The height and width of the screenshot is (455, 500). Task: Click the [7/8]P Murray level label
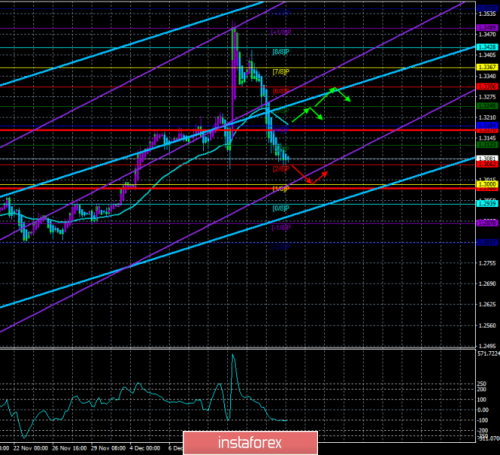281,72
